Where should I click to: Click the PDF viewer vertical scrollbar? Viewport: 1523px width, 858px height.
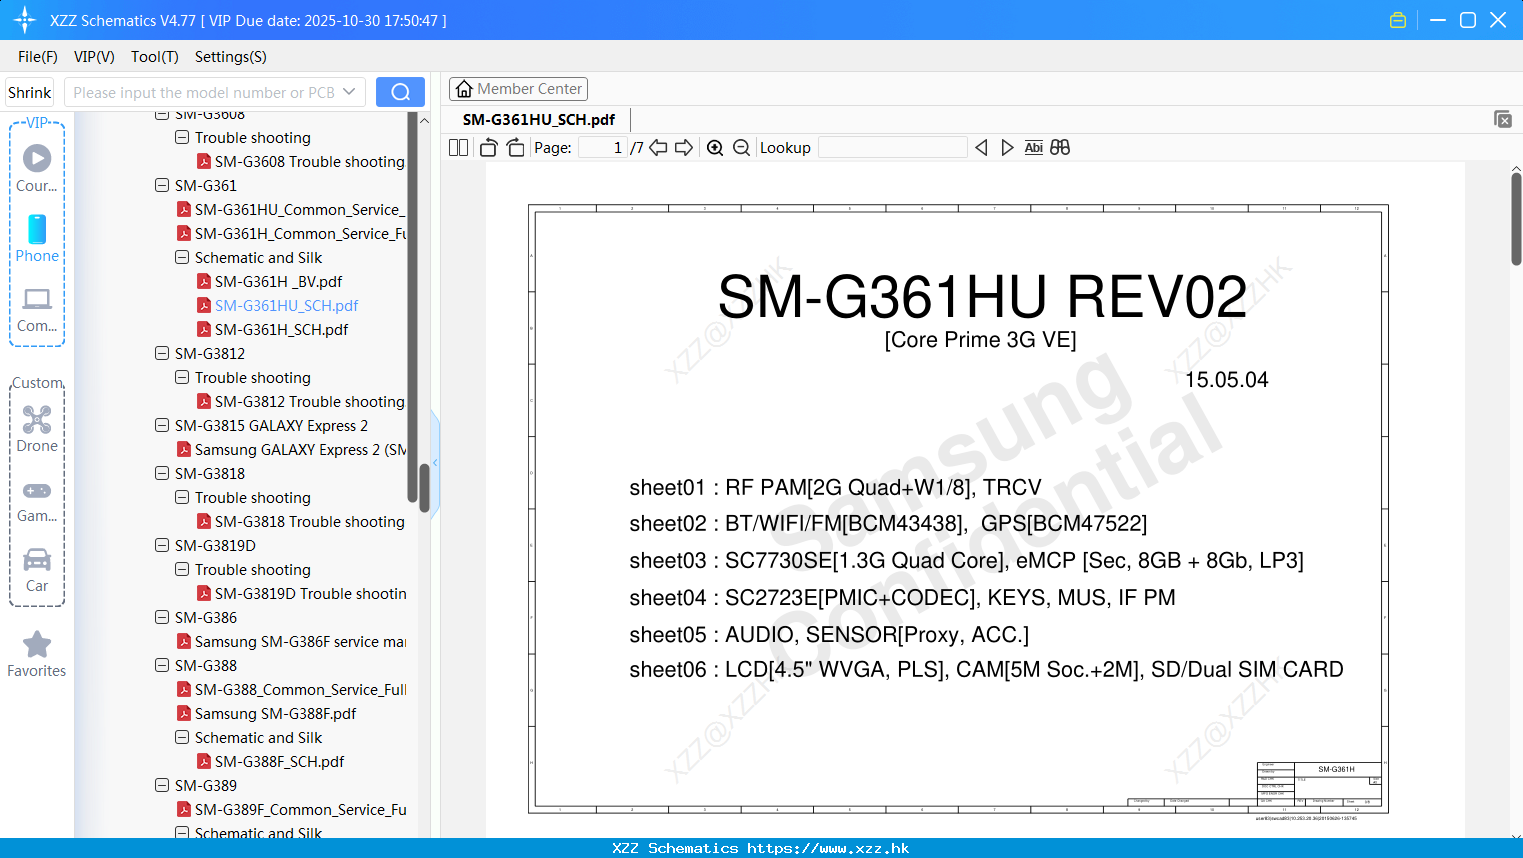point(1516,218)
